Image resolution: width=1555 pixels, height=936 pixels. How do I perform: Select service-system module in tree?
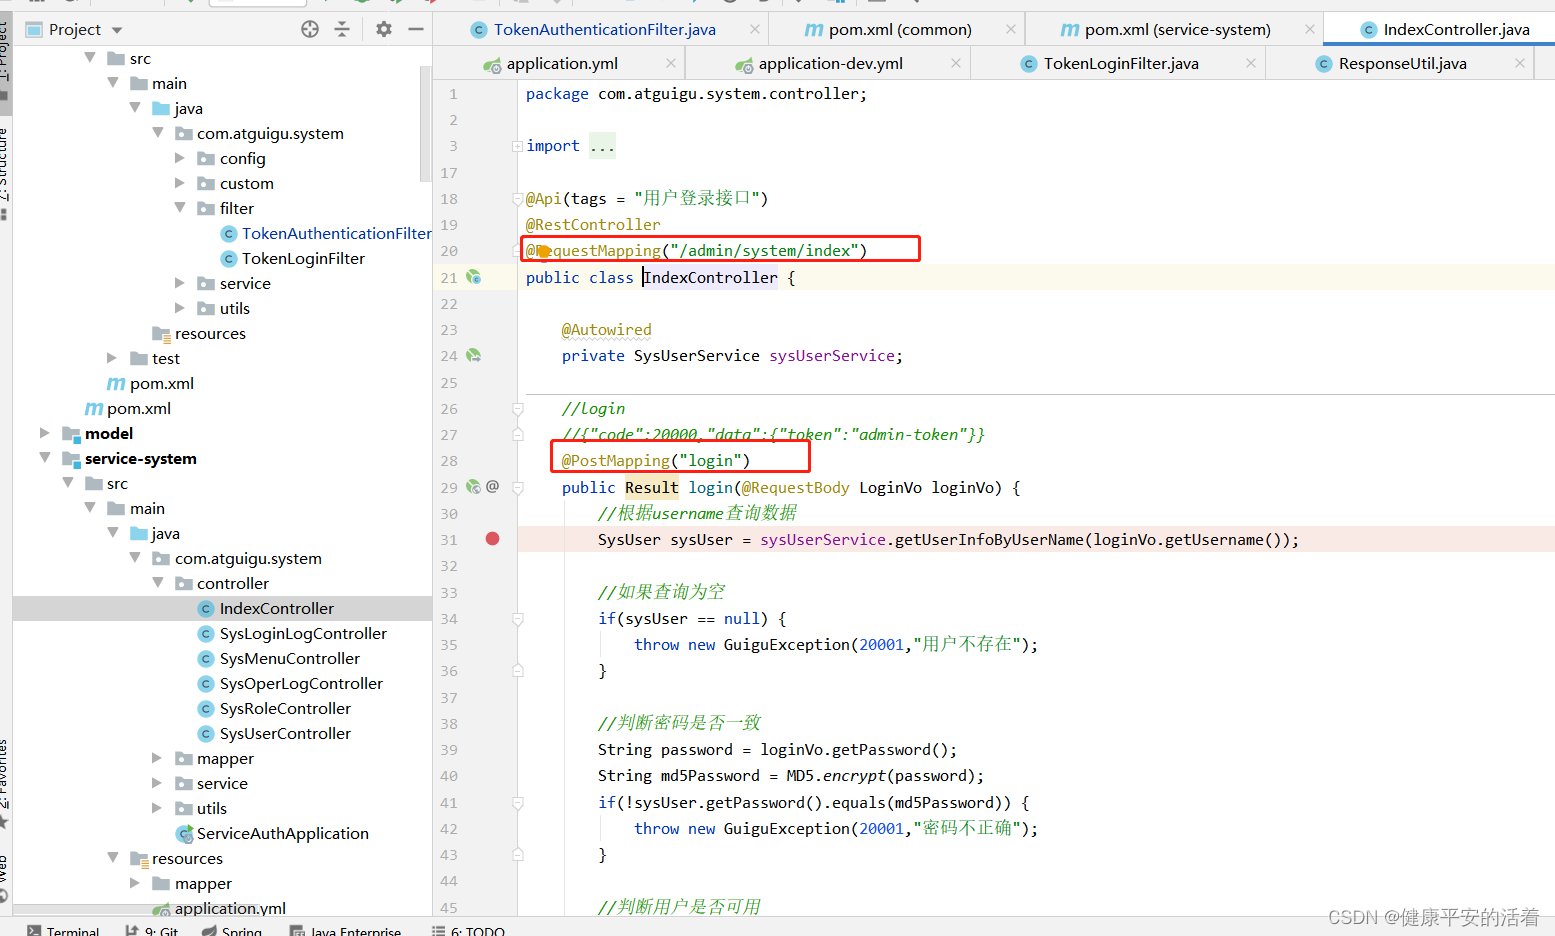point(141,458)
